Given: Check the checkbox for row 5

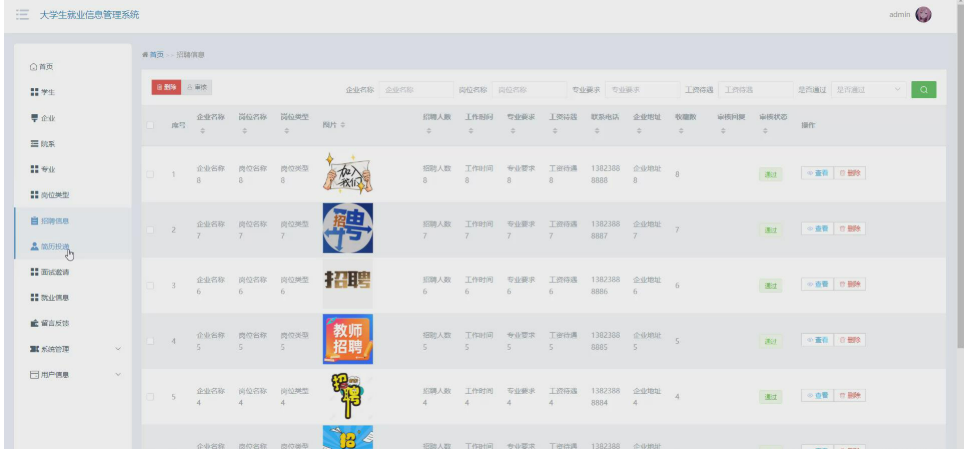Looking at the screenshot, I should pos(150,397).
